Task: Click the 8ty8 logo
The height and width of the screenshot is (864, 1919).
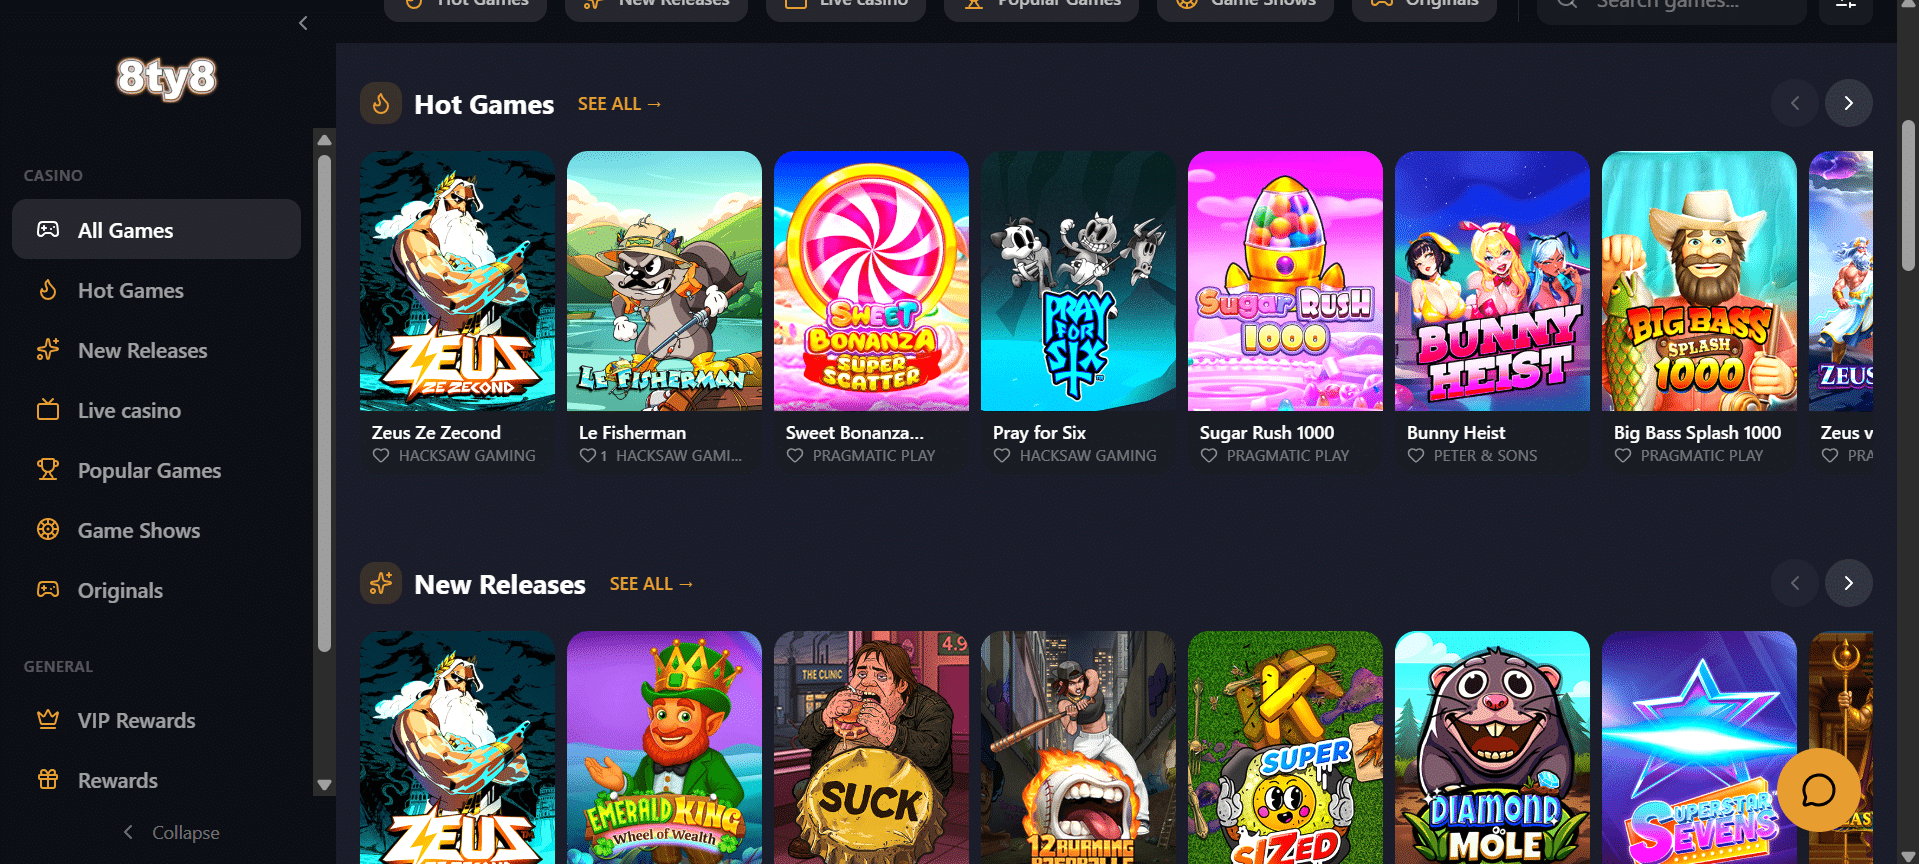Action: 166,78
